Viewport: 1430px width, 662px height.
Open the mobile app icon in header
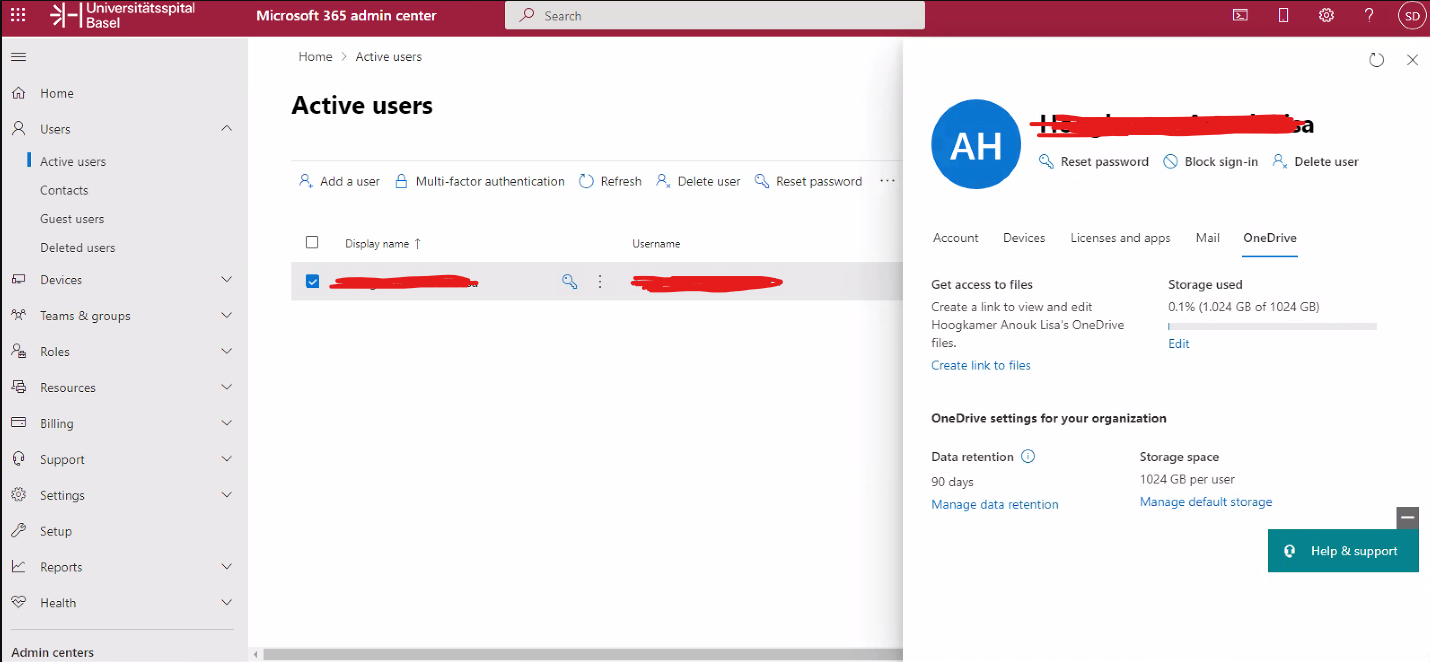point(1284,15)
